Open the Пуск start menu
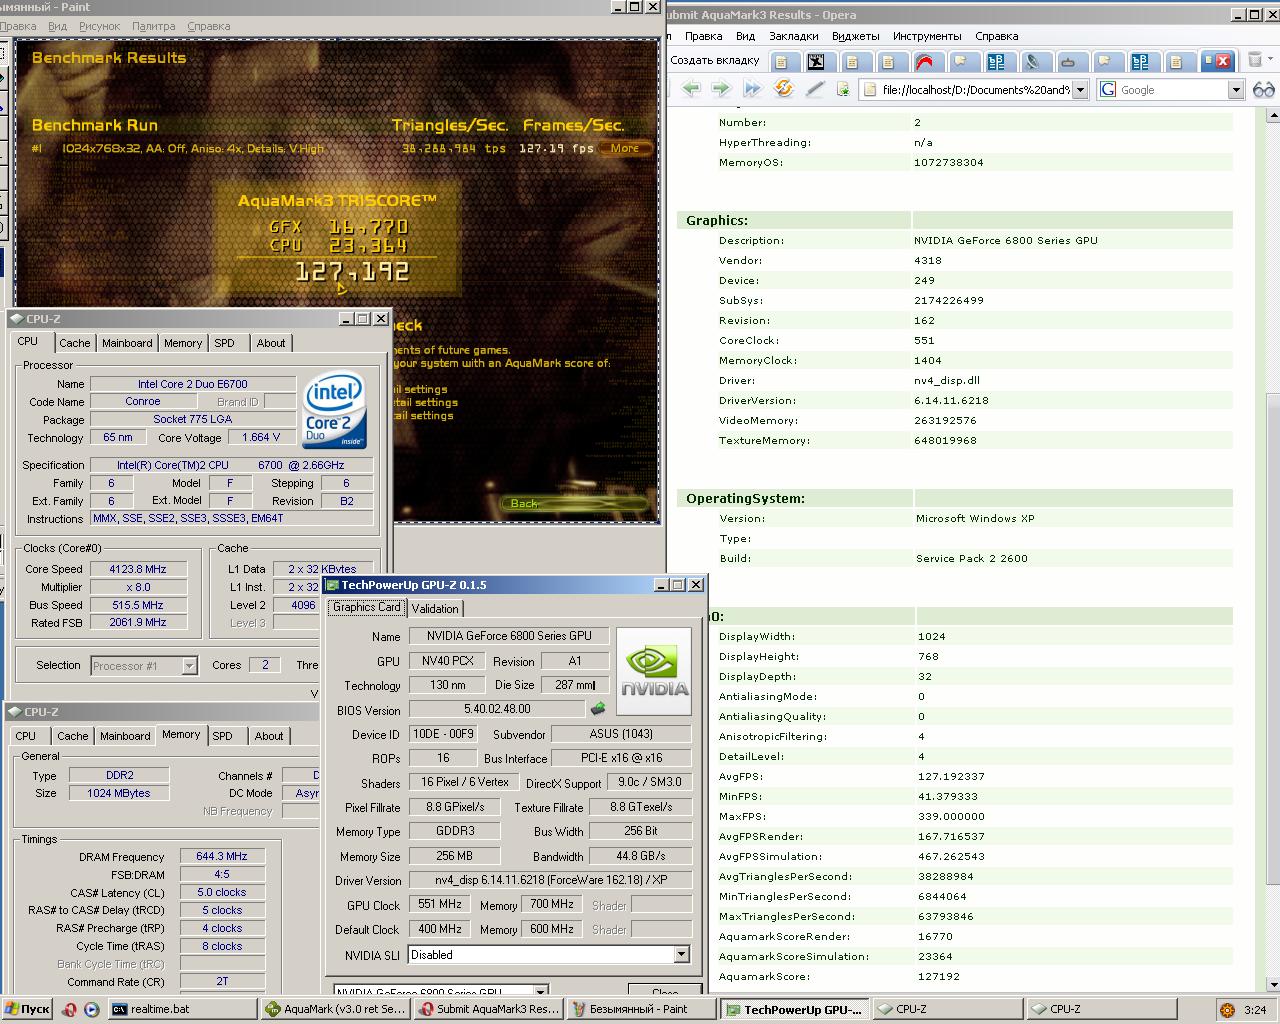Image resolution: width=1280 pixels, height=1024 pixels. 28,1009
